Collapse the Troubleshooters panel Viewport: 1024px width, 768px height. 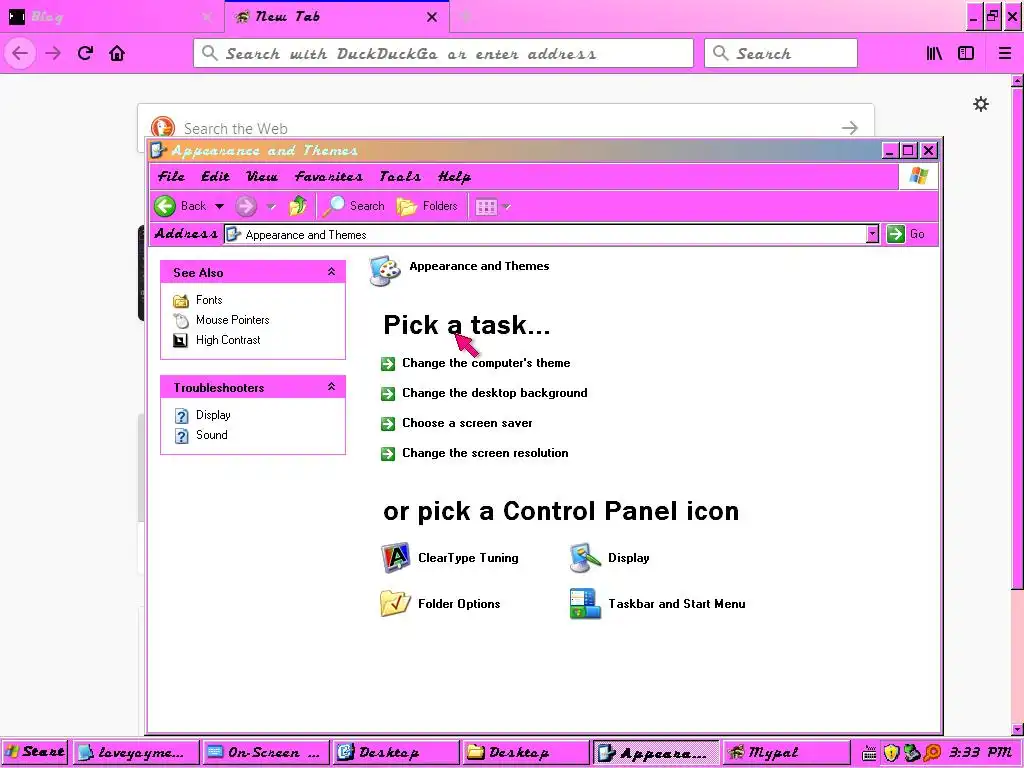(331, 387)
